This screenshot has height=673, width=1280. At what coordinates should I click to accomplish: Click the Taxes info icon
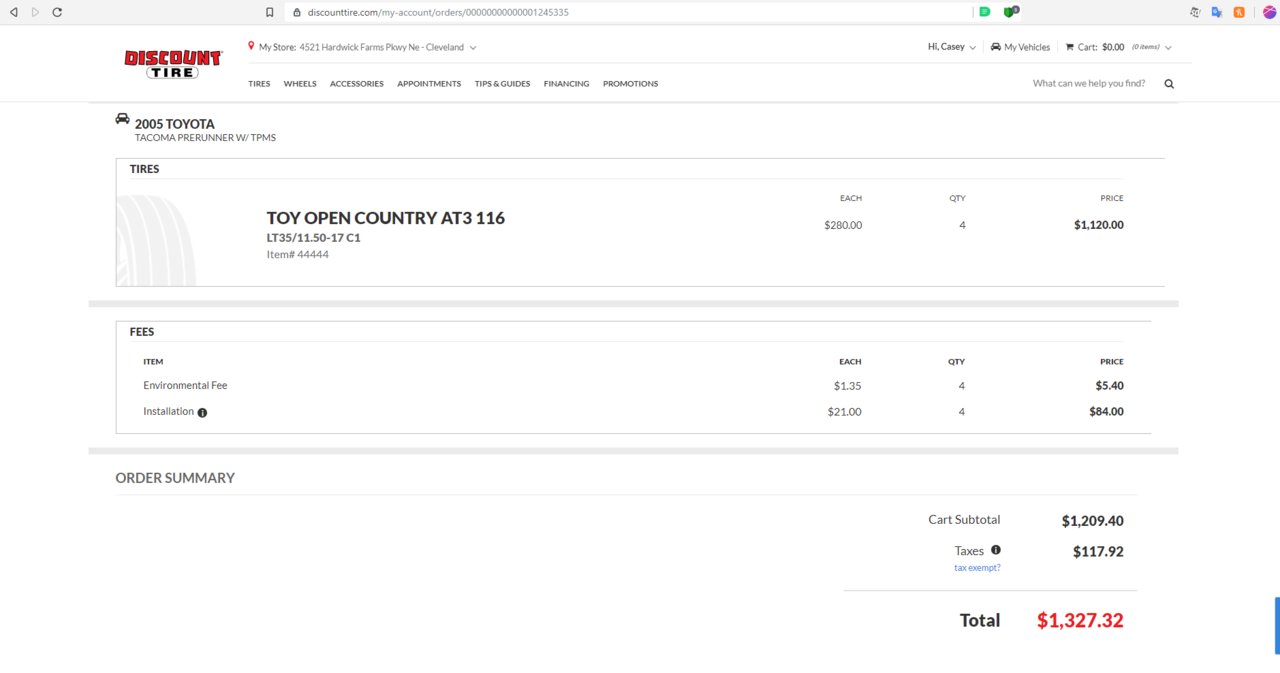coord(995,550)
